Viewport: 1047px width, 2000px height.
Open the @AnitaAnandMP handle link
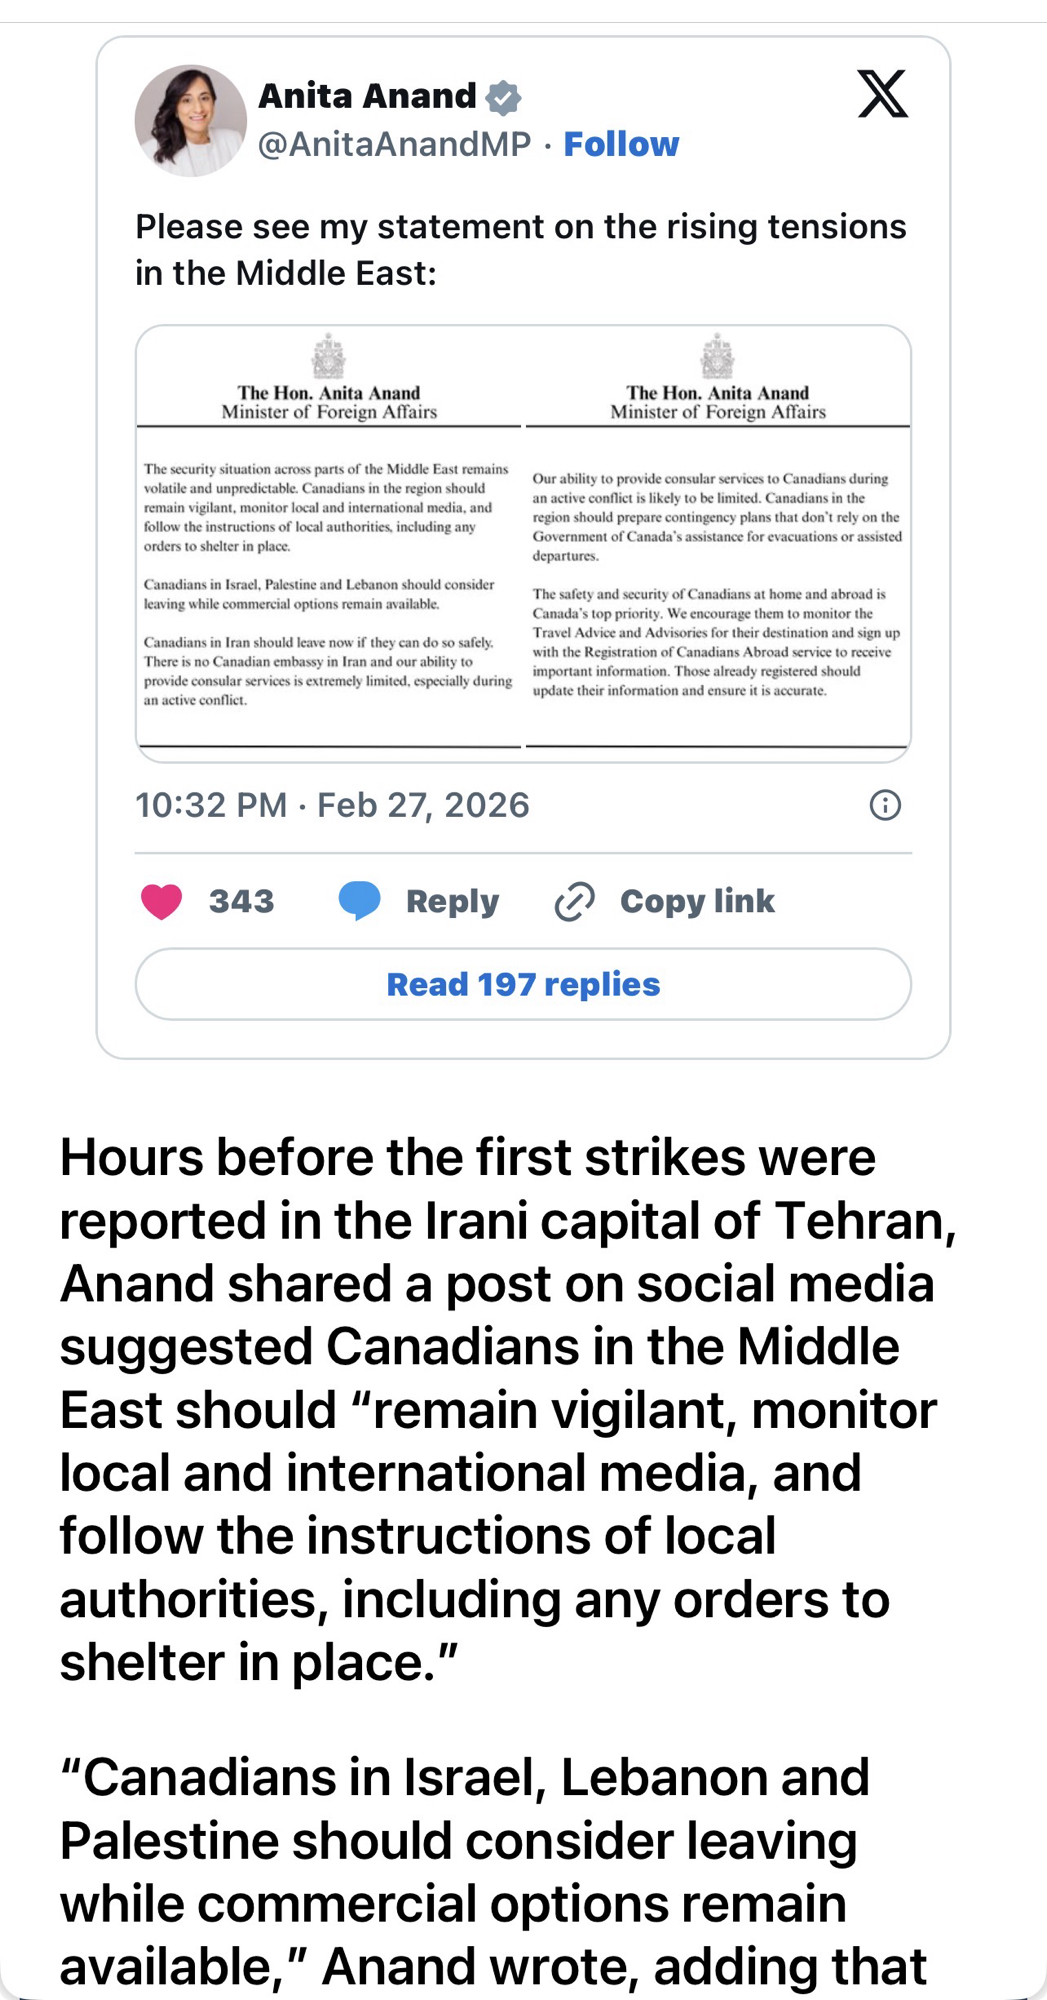(395, 144)
